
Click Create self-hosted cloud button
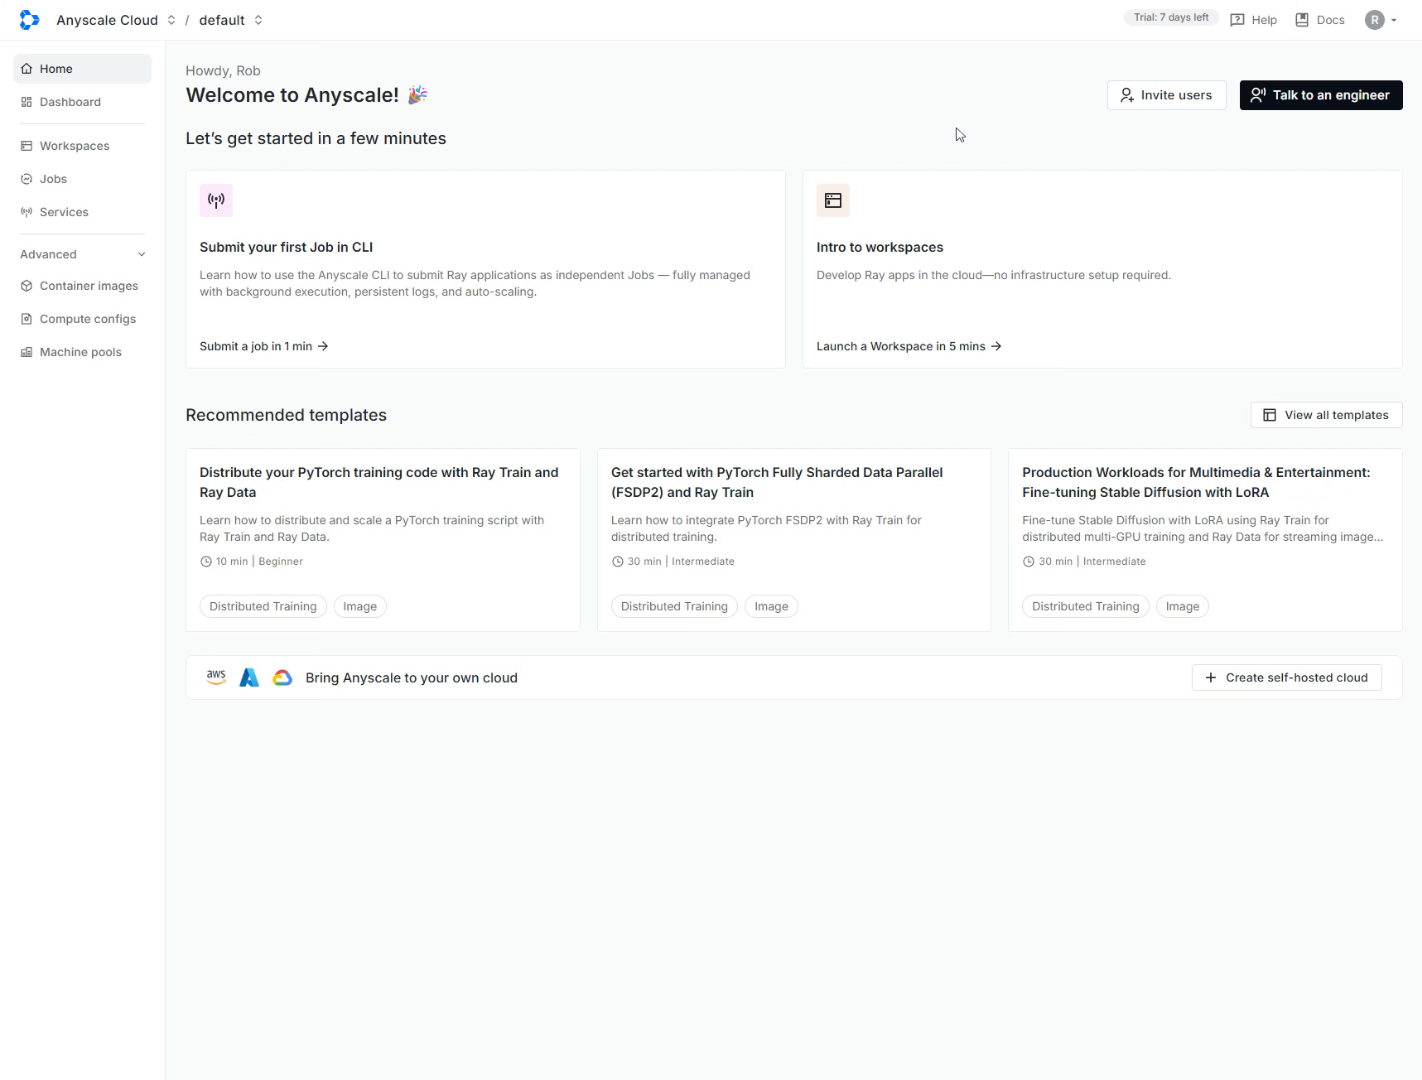click(1286, 678)
